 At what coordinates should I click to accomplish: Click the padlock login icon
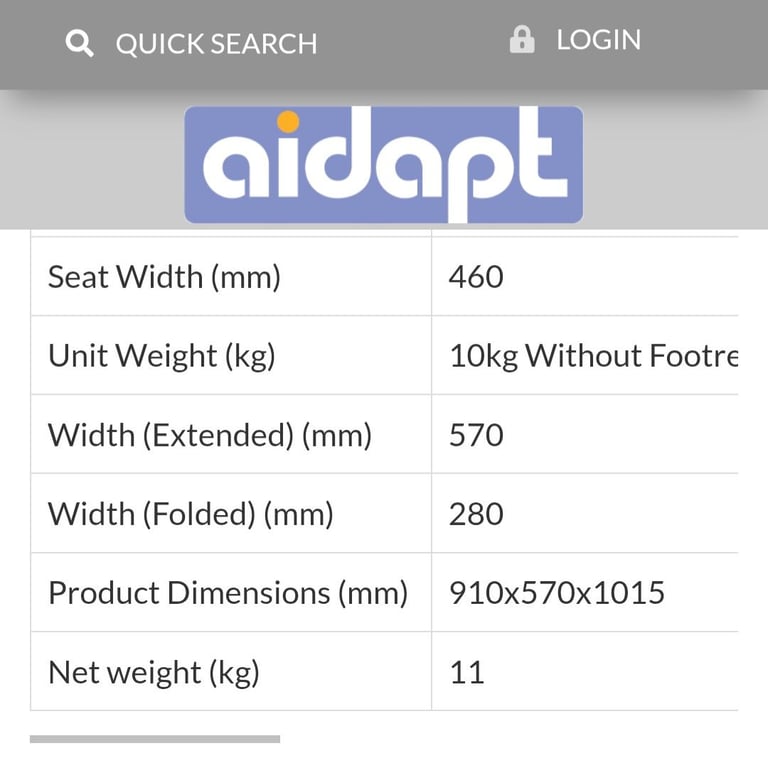(522, 40)
